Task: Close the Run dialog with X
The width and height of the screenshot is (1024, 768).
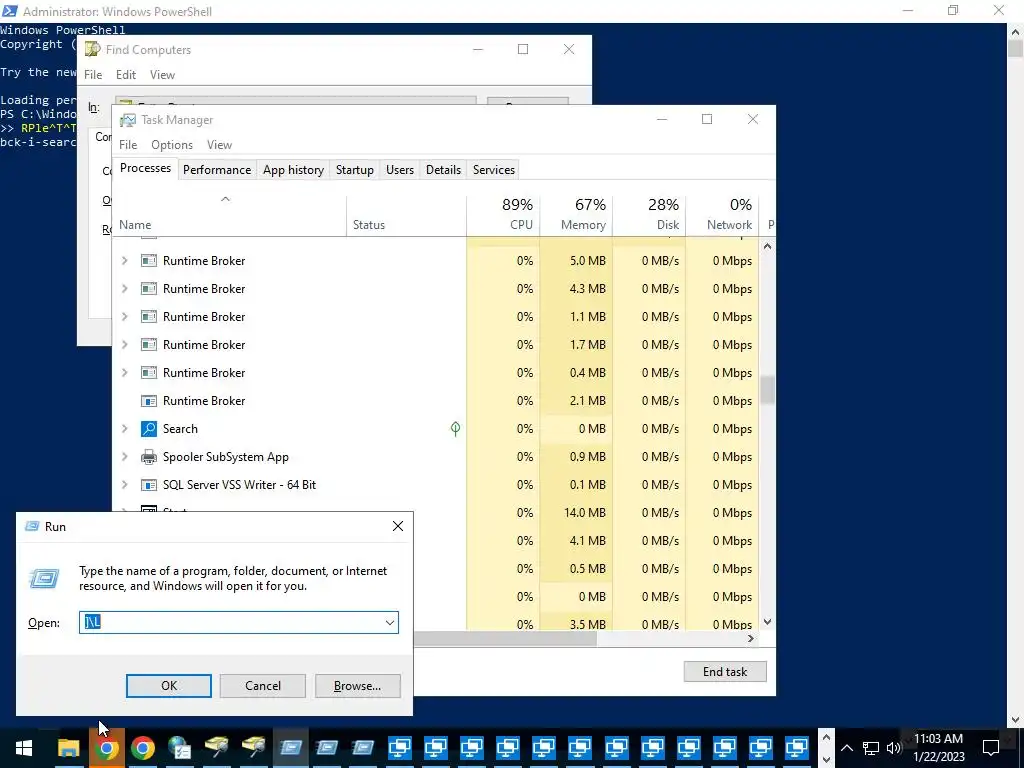Action: [398, 526]
